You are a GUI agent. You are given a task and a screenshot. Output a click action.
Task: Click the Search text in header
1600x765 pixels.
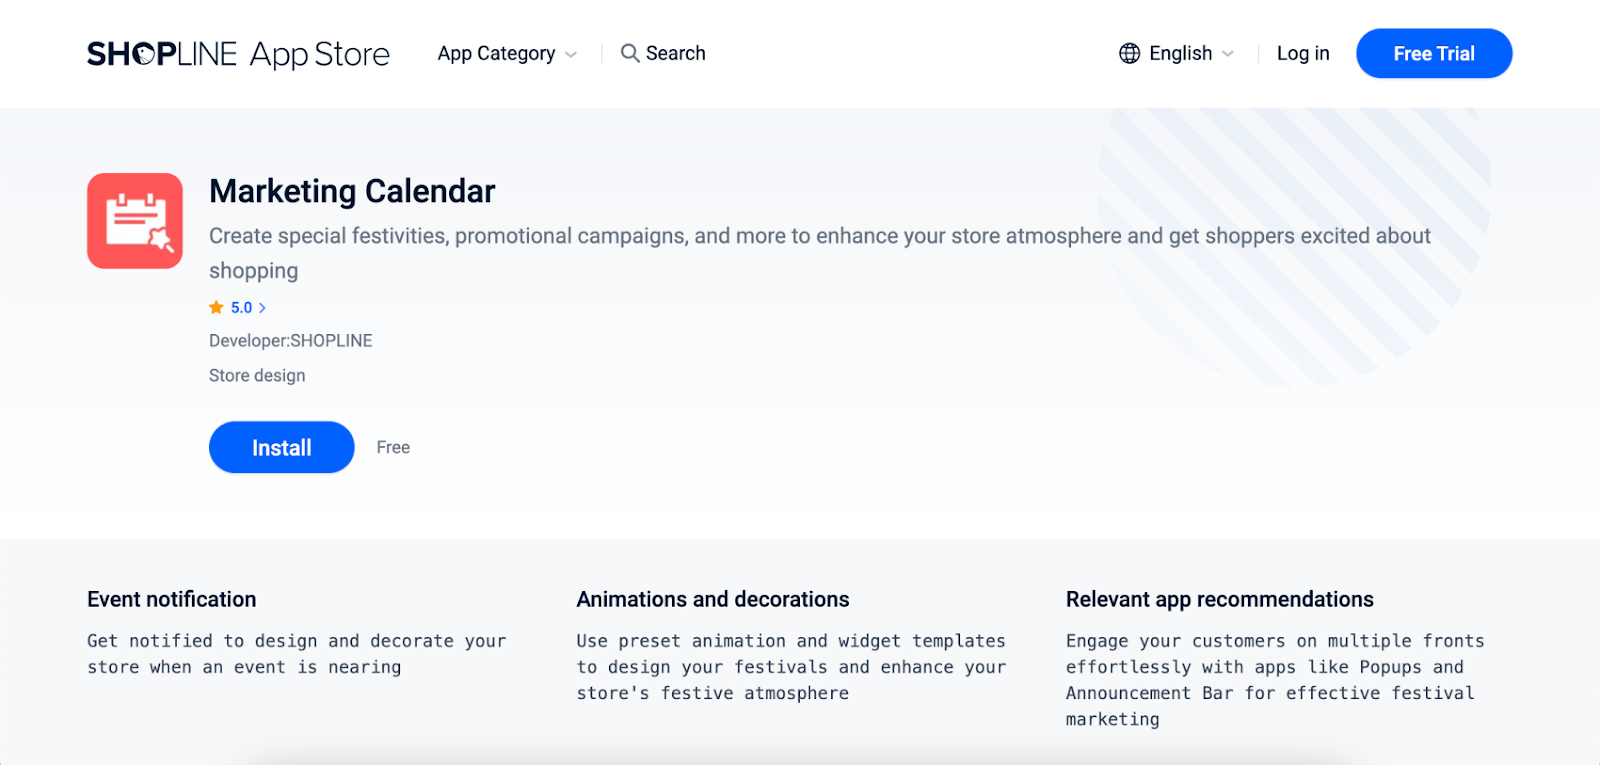click(x=675, y=53)
